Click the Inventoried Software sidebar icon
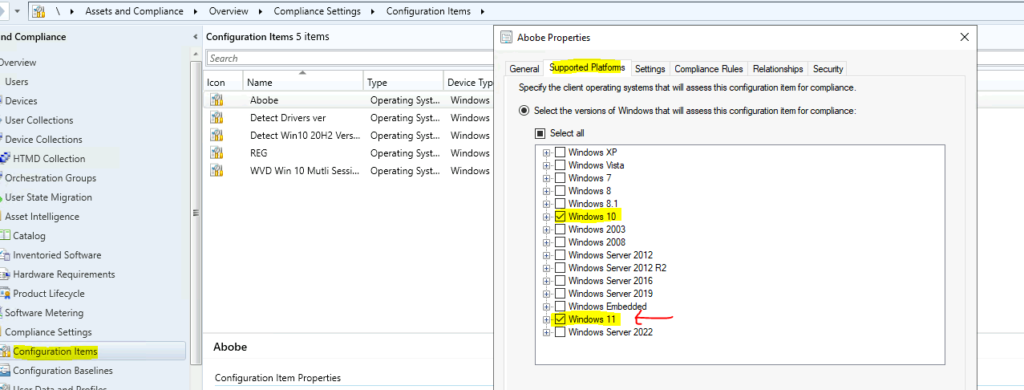This screenshot has width=1024, height=390. click(5, 255)
